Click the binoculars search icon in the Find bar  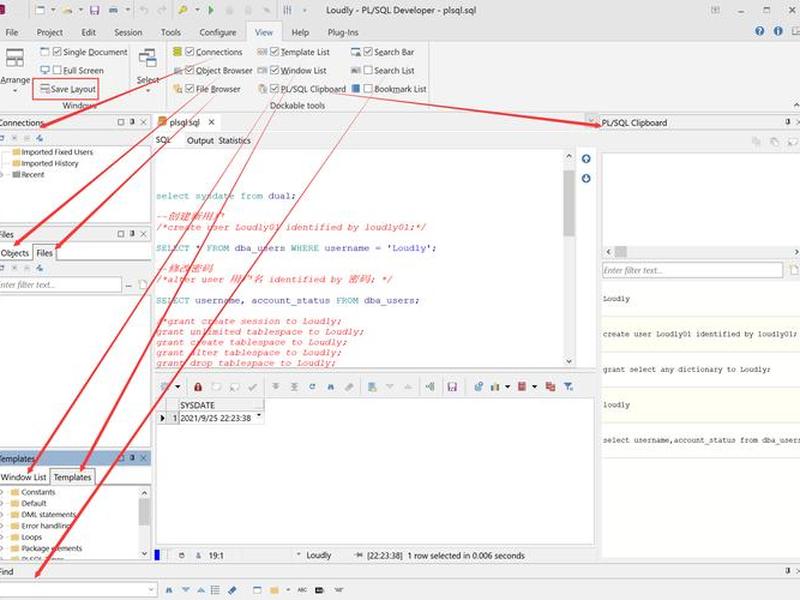click(x=169, y=590)
